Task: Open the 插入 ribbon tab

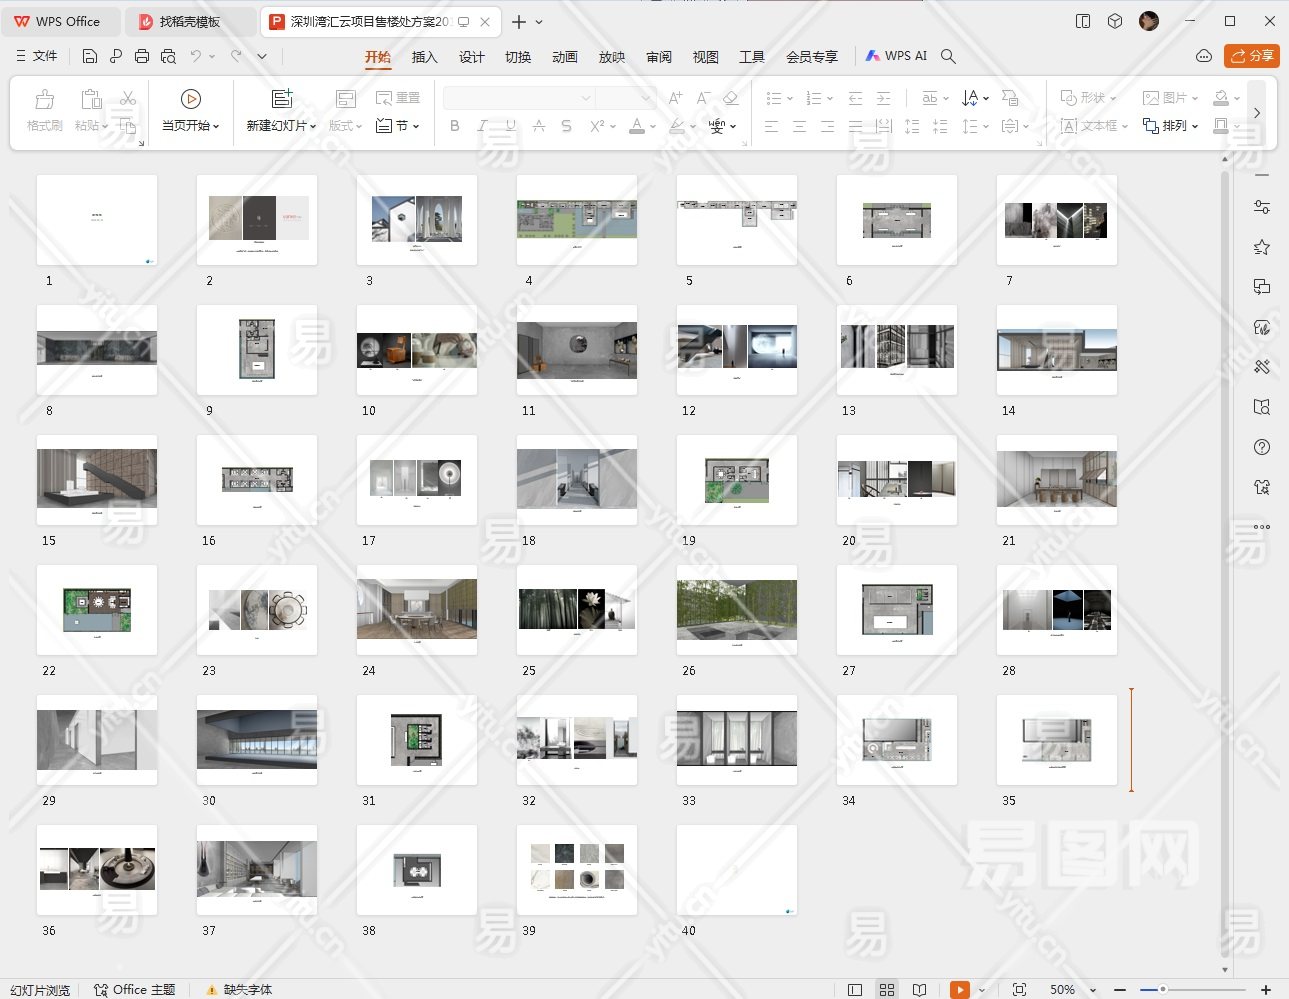Action: 424,57
